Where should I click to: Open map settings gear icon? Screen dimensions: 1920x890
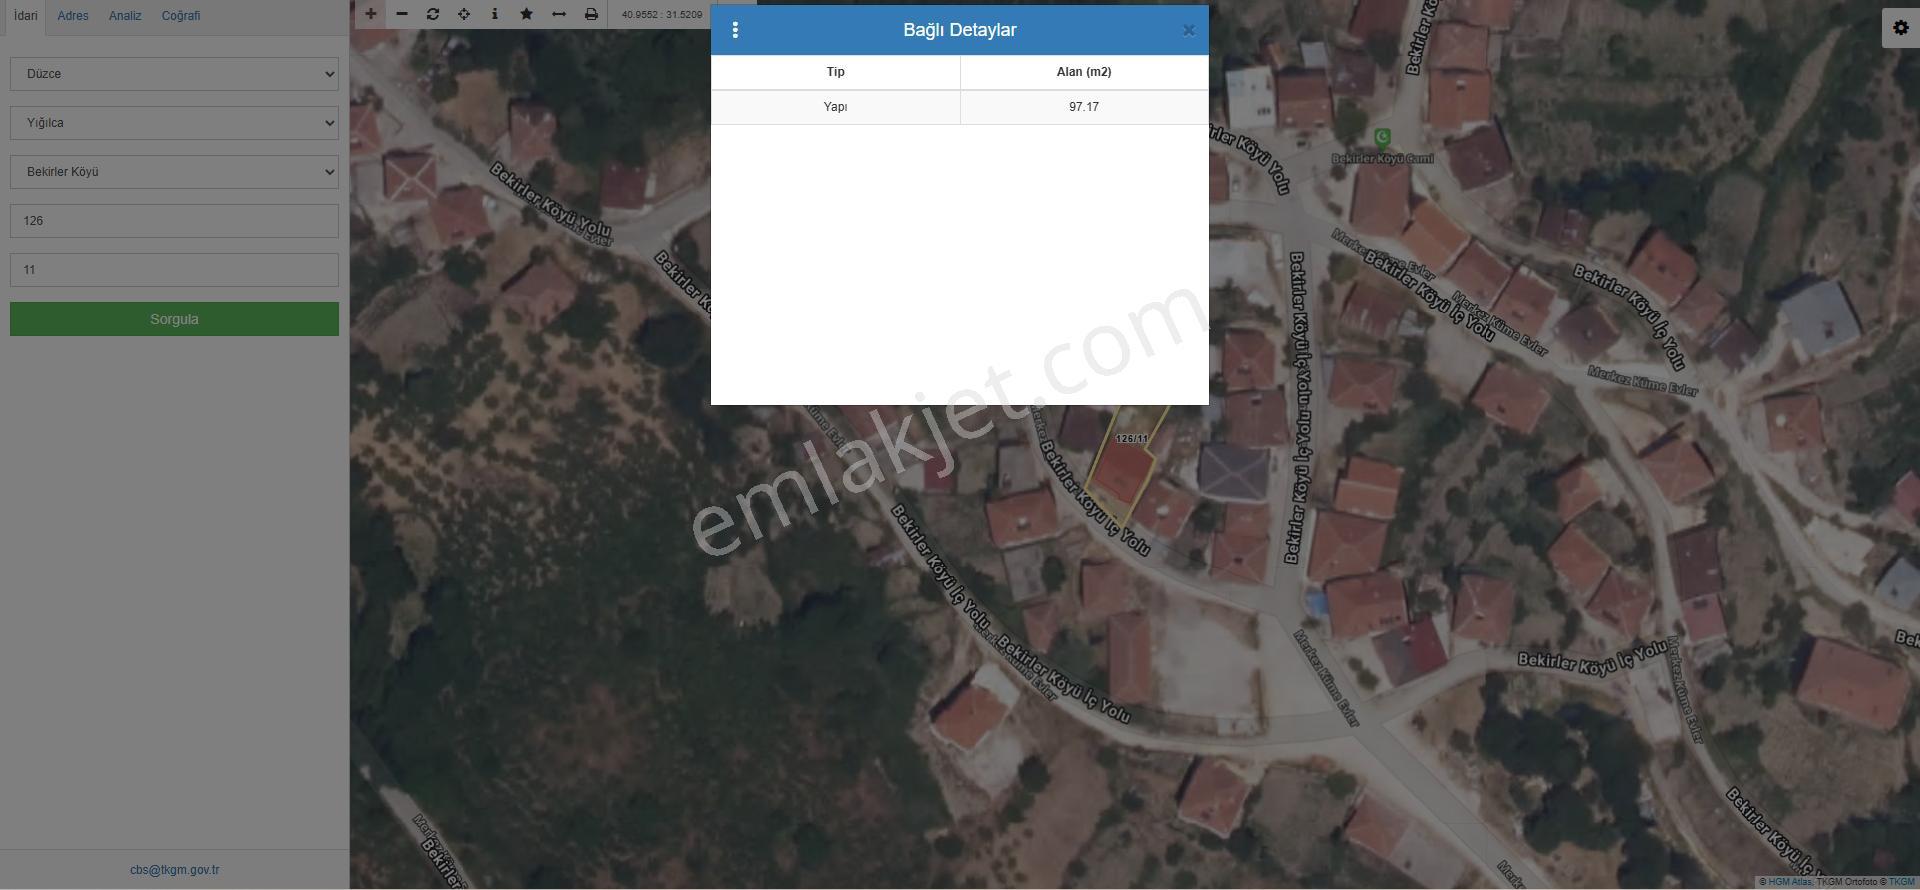pos(1901,28)
